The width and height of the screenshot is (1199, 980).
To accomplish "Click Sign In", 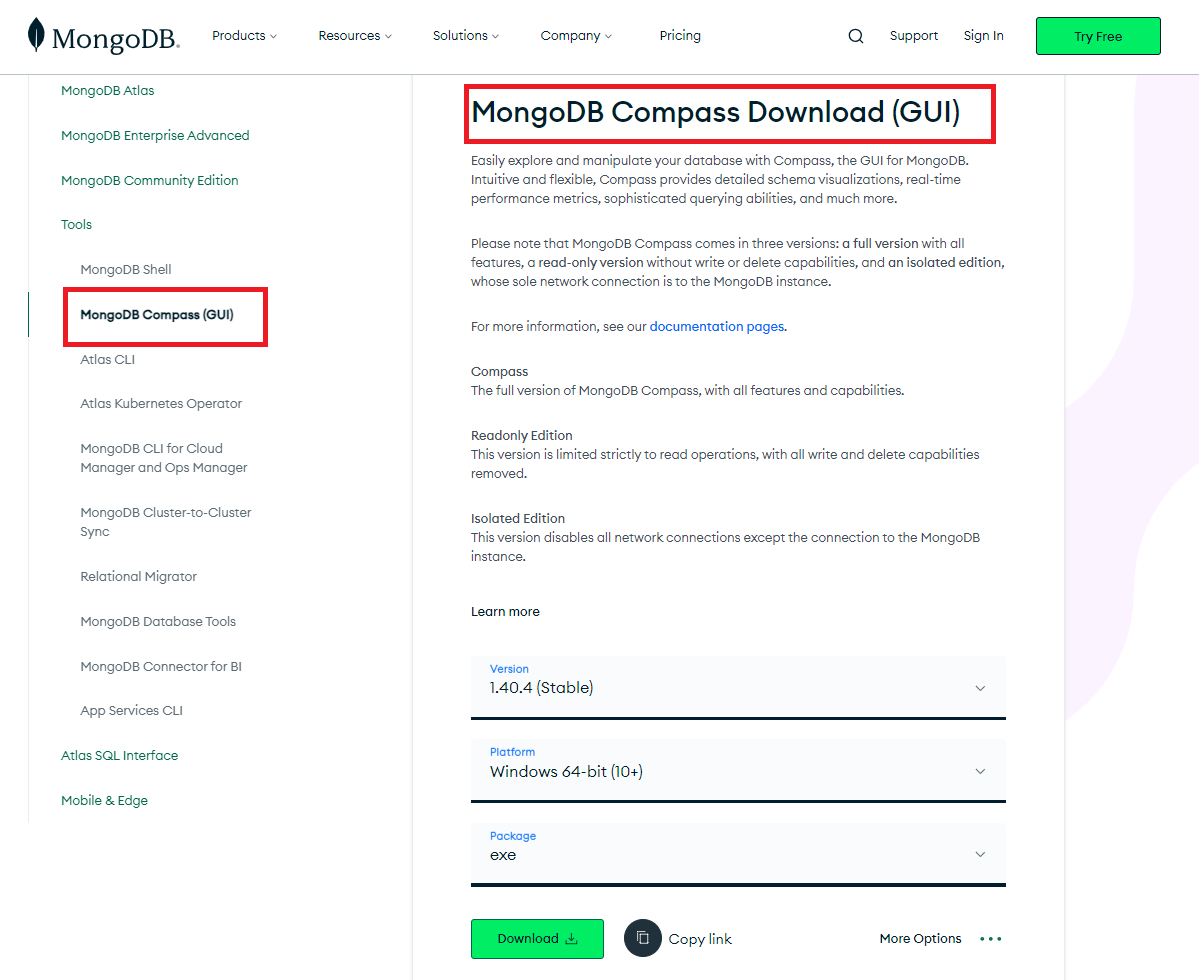I will 983,36.
